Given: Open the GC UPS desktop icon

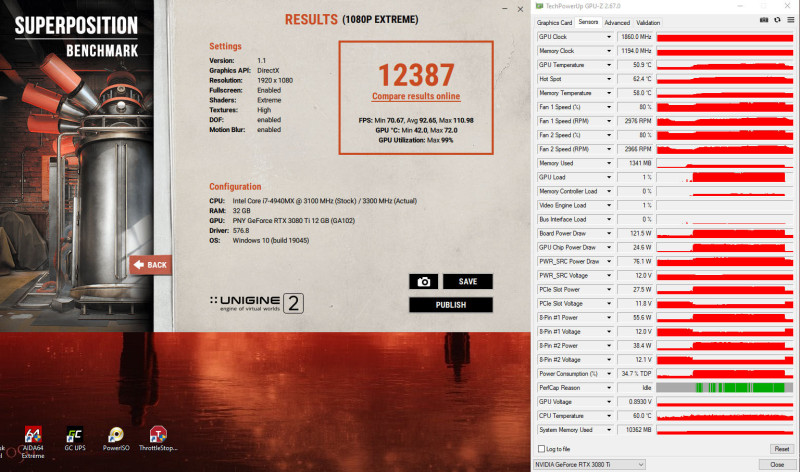Looking at the screenshot, I should coord(75,439).
